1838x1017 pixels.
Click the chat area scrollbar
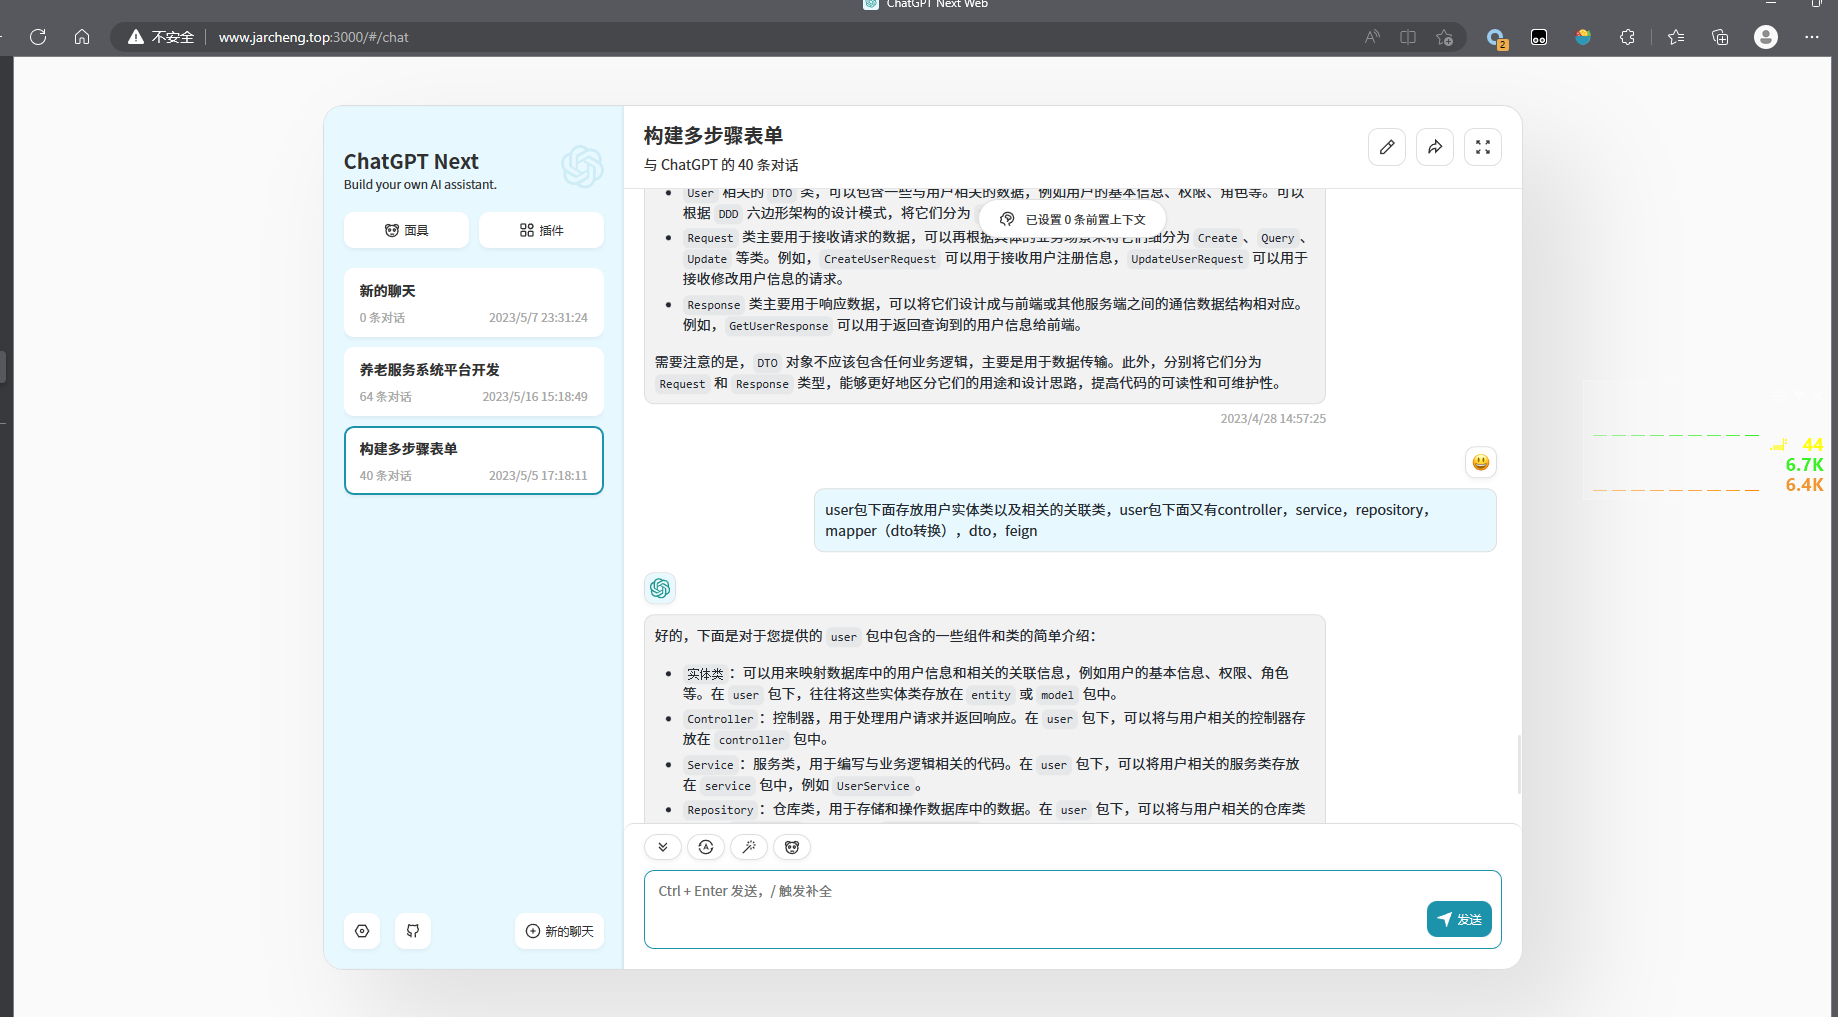coord(1519,764)
